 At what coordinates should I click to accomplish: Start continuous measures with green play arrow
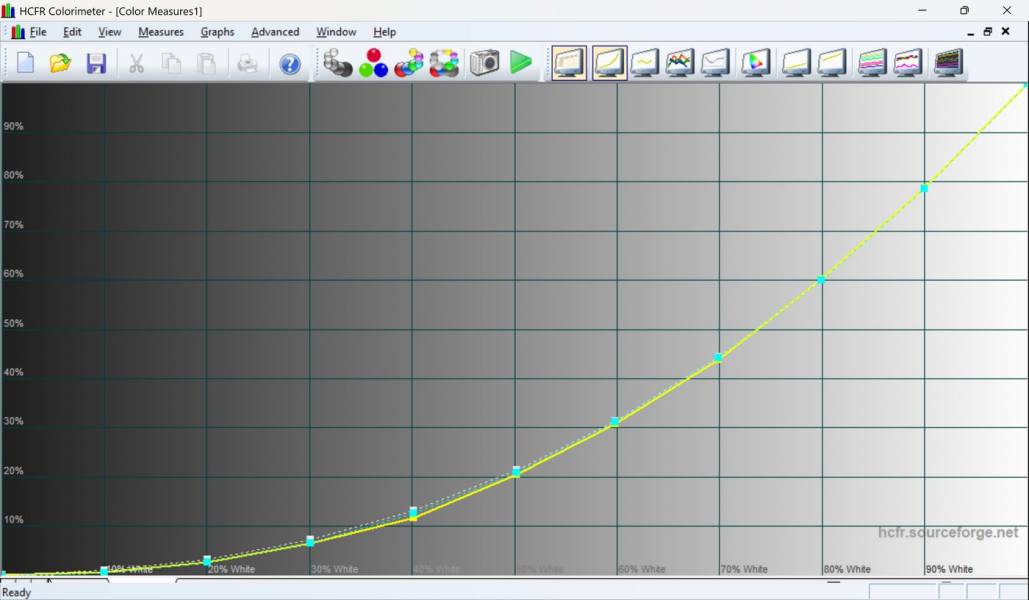tap(520, 63)
